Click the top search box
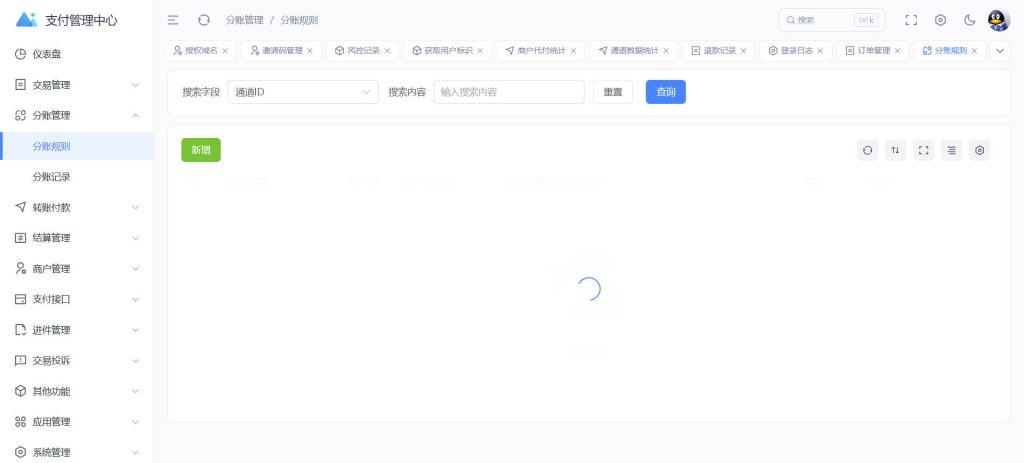1024x463 pixels. point(831,20)
